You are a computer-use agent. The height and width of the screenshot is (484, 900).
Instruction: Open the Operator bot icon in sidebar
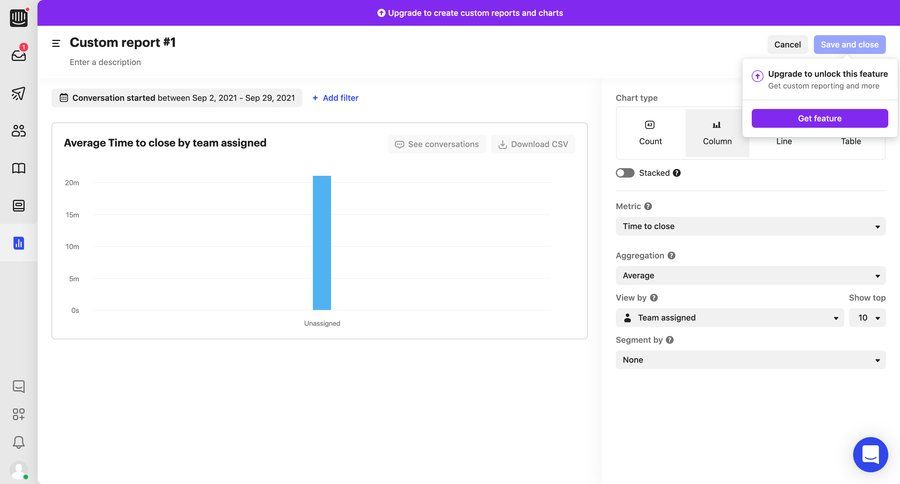[x=18, y=206]
